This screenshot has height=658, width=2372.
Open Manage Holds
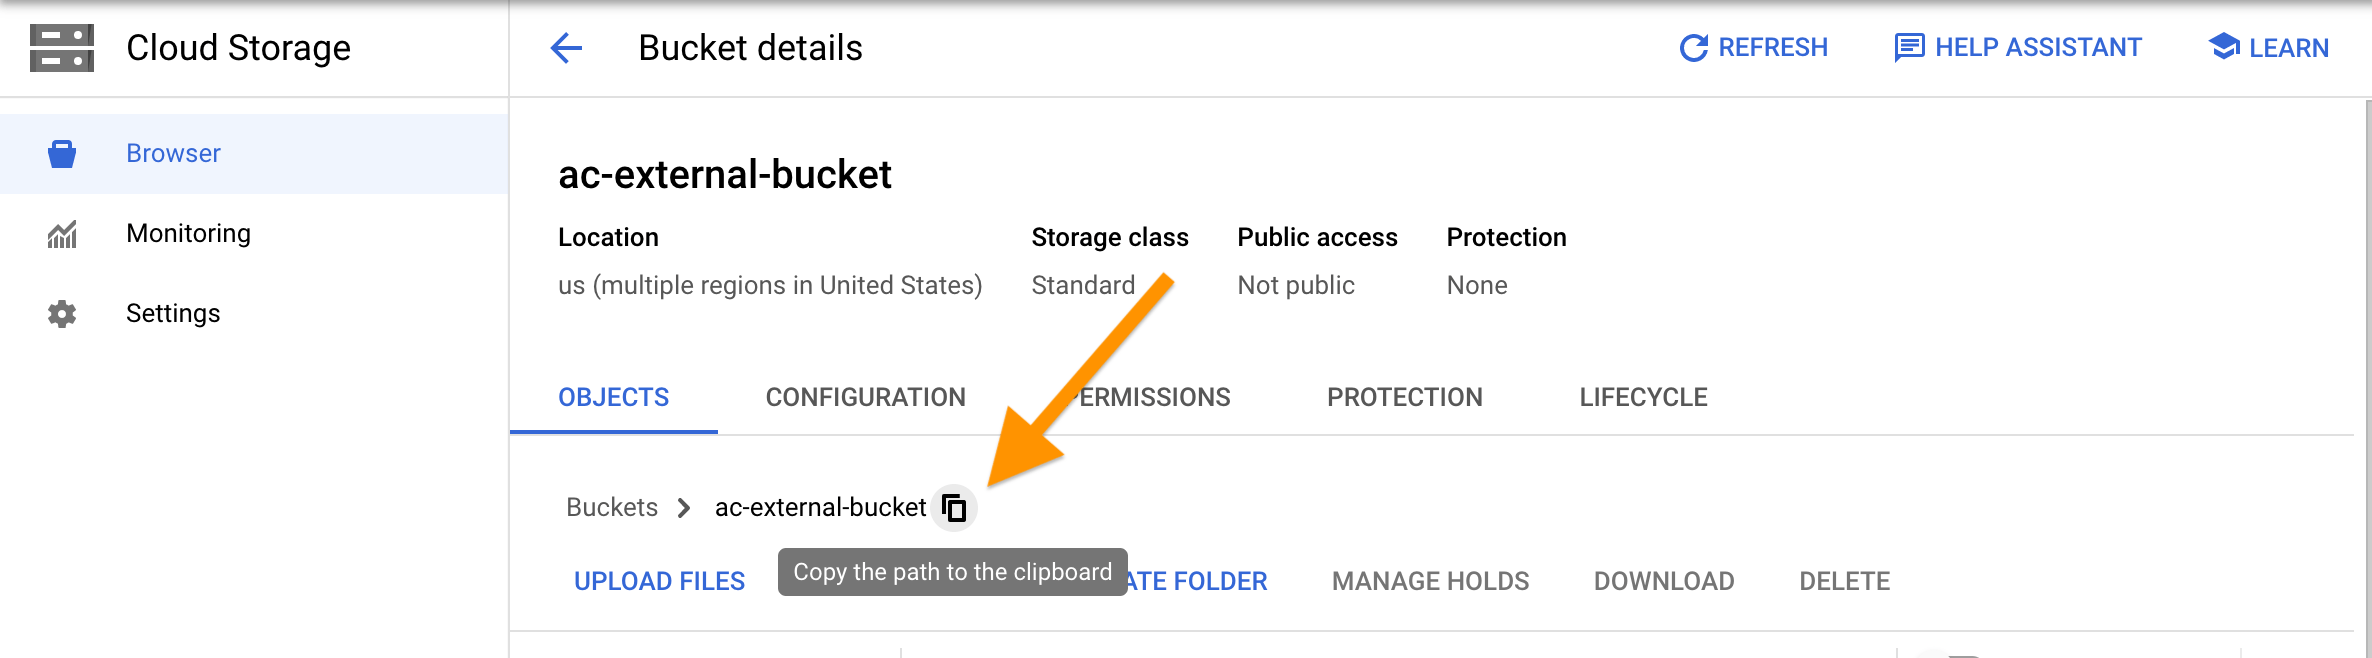(1430, 580)
